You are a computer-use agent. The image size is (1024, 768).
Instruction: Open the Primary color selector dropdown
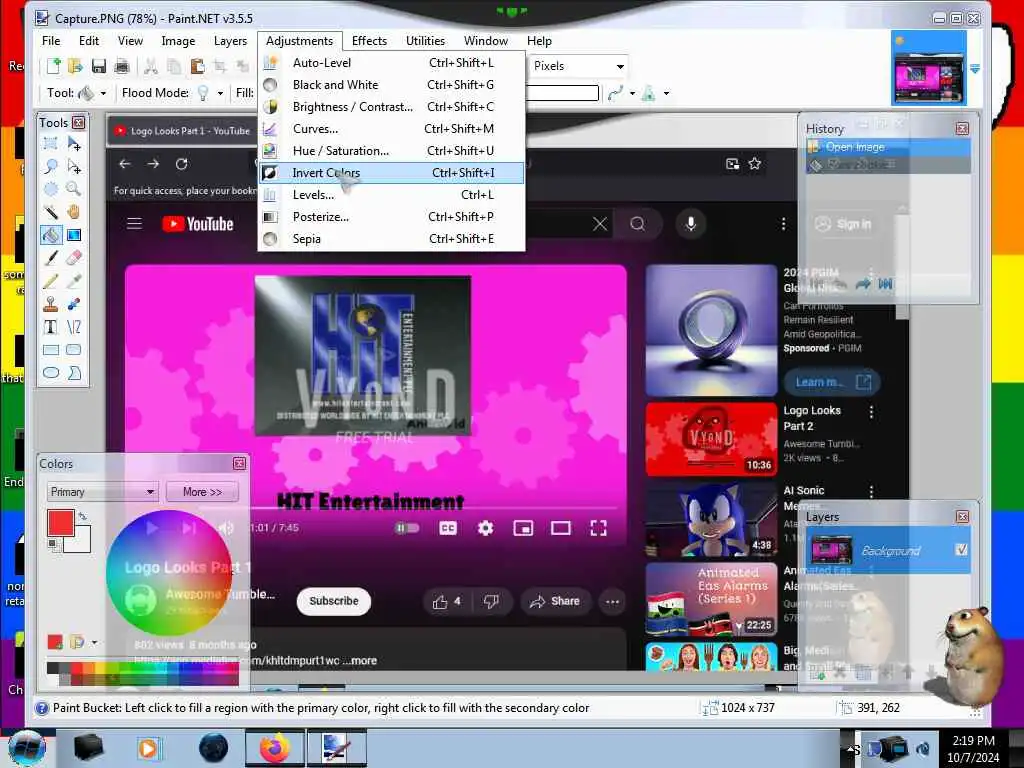[x=102, y=492]
